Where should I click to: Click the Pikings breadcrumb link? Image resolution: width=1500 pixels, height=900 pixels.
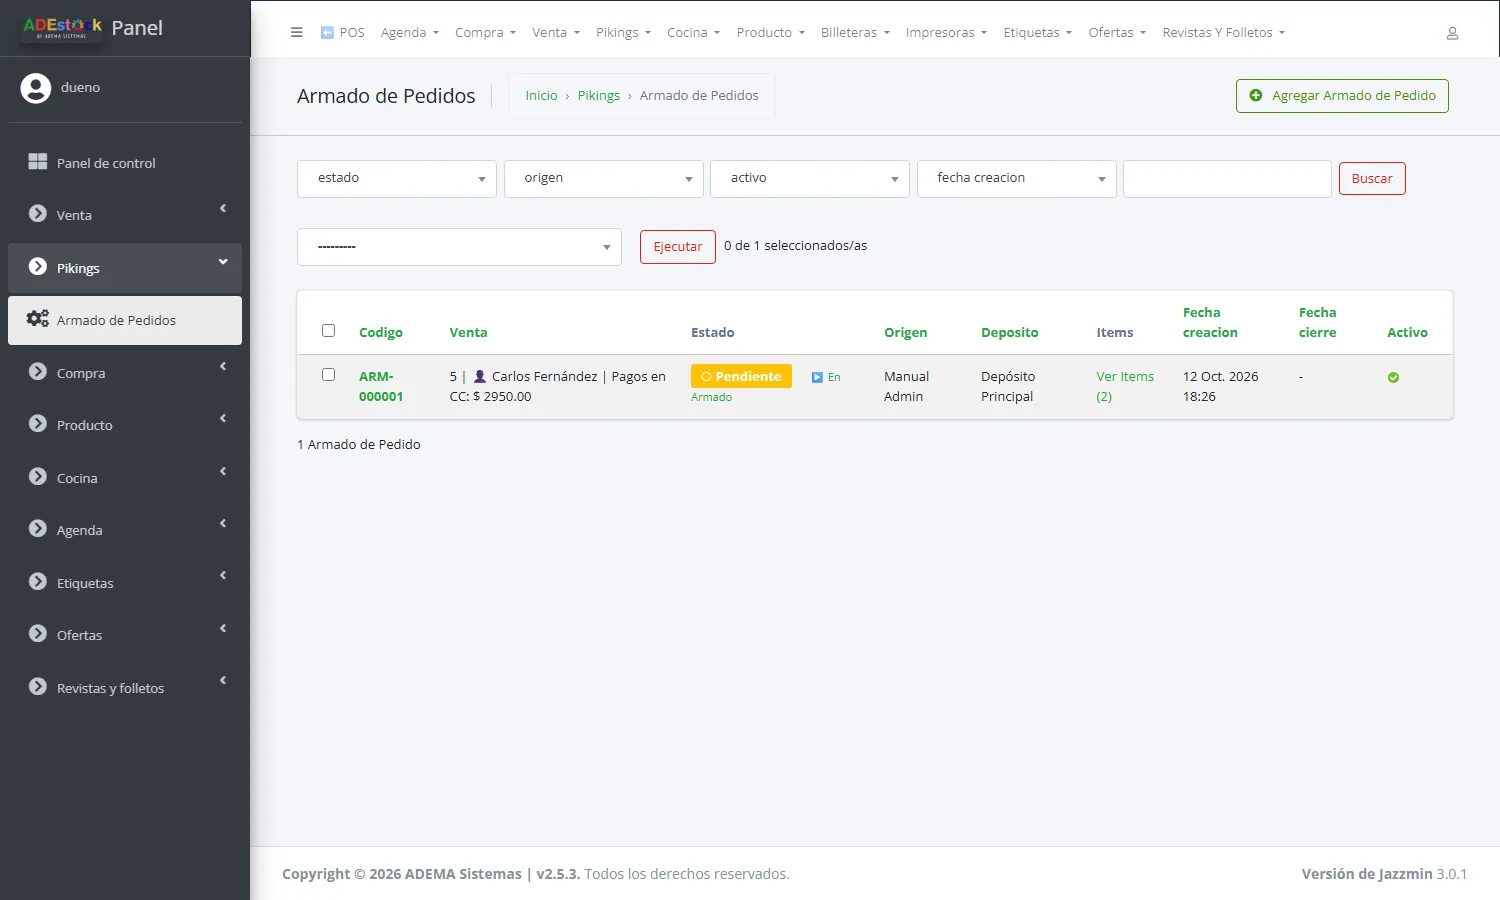click(x=599, y=96)
